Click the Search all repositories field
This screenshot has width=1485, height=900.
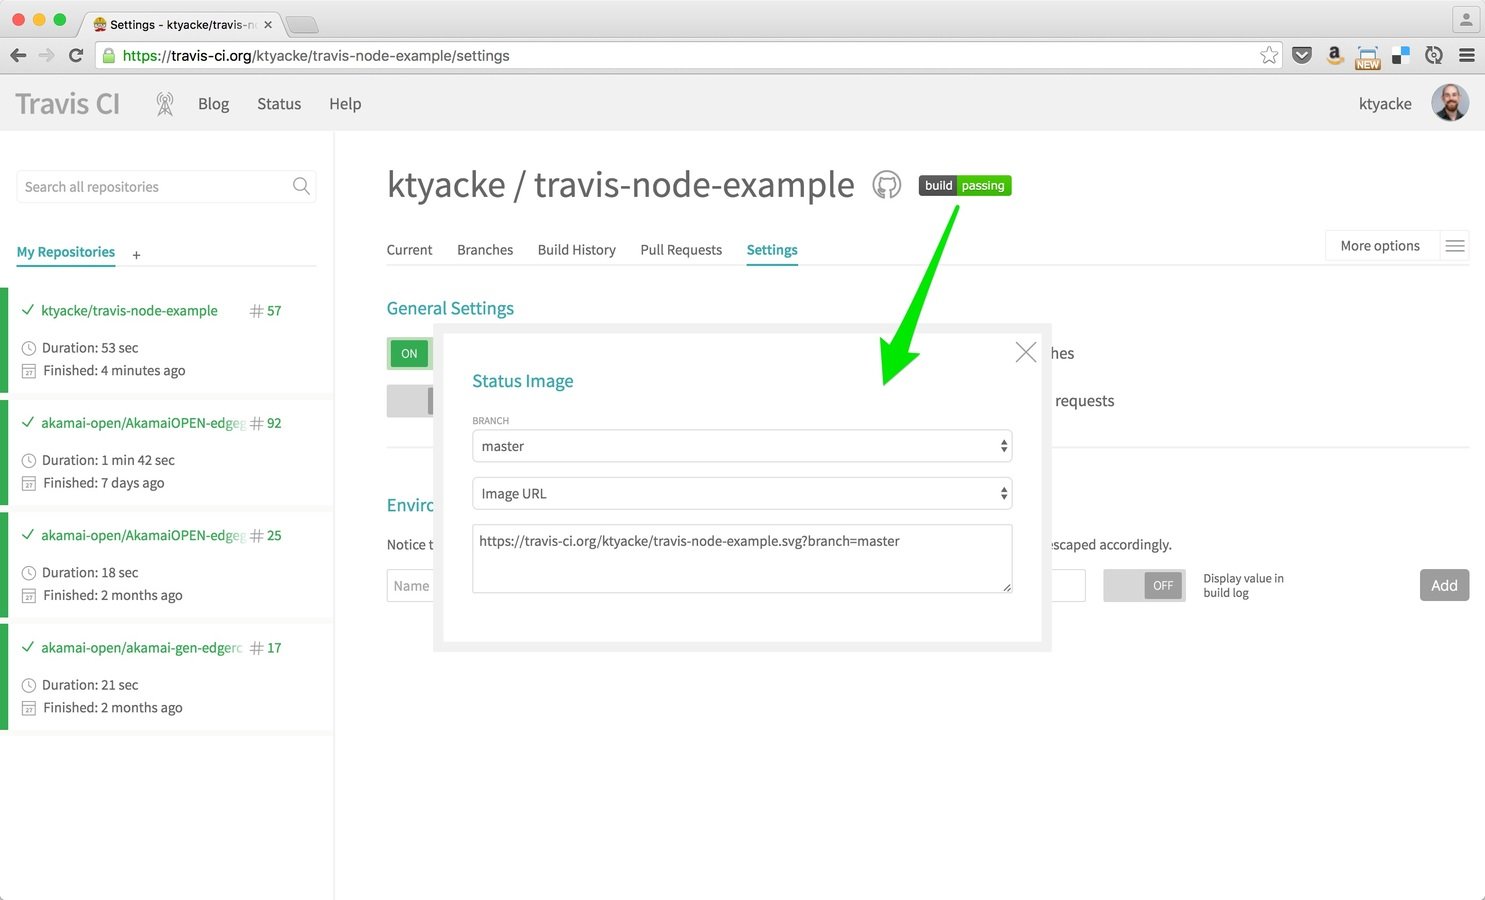click(x=166, y=187)
